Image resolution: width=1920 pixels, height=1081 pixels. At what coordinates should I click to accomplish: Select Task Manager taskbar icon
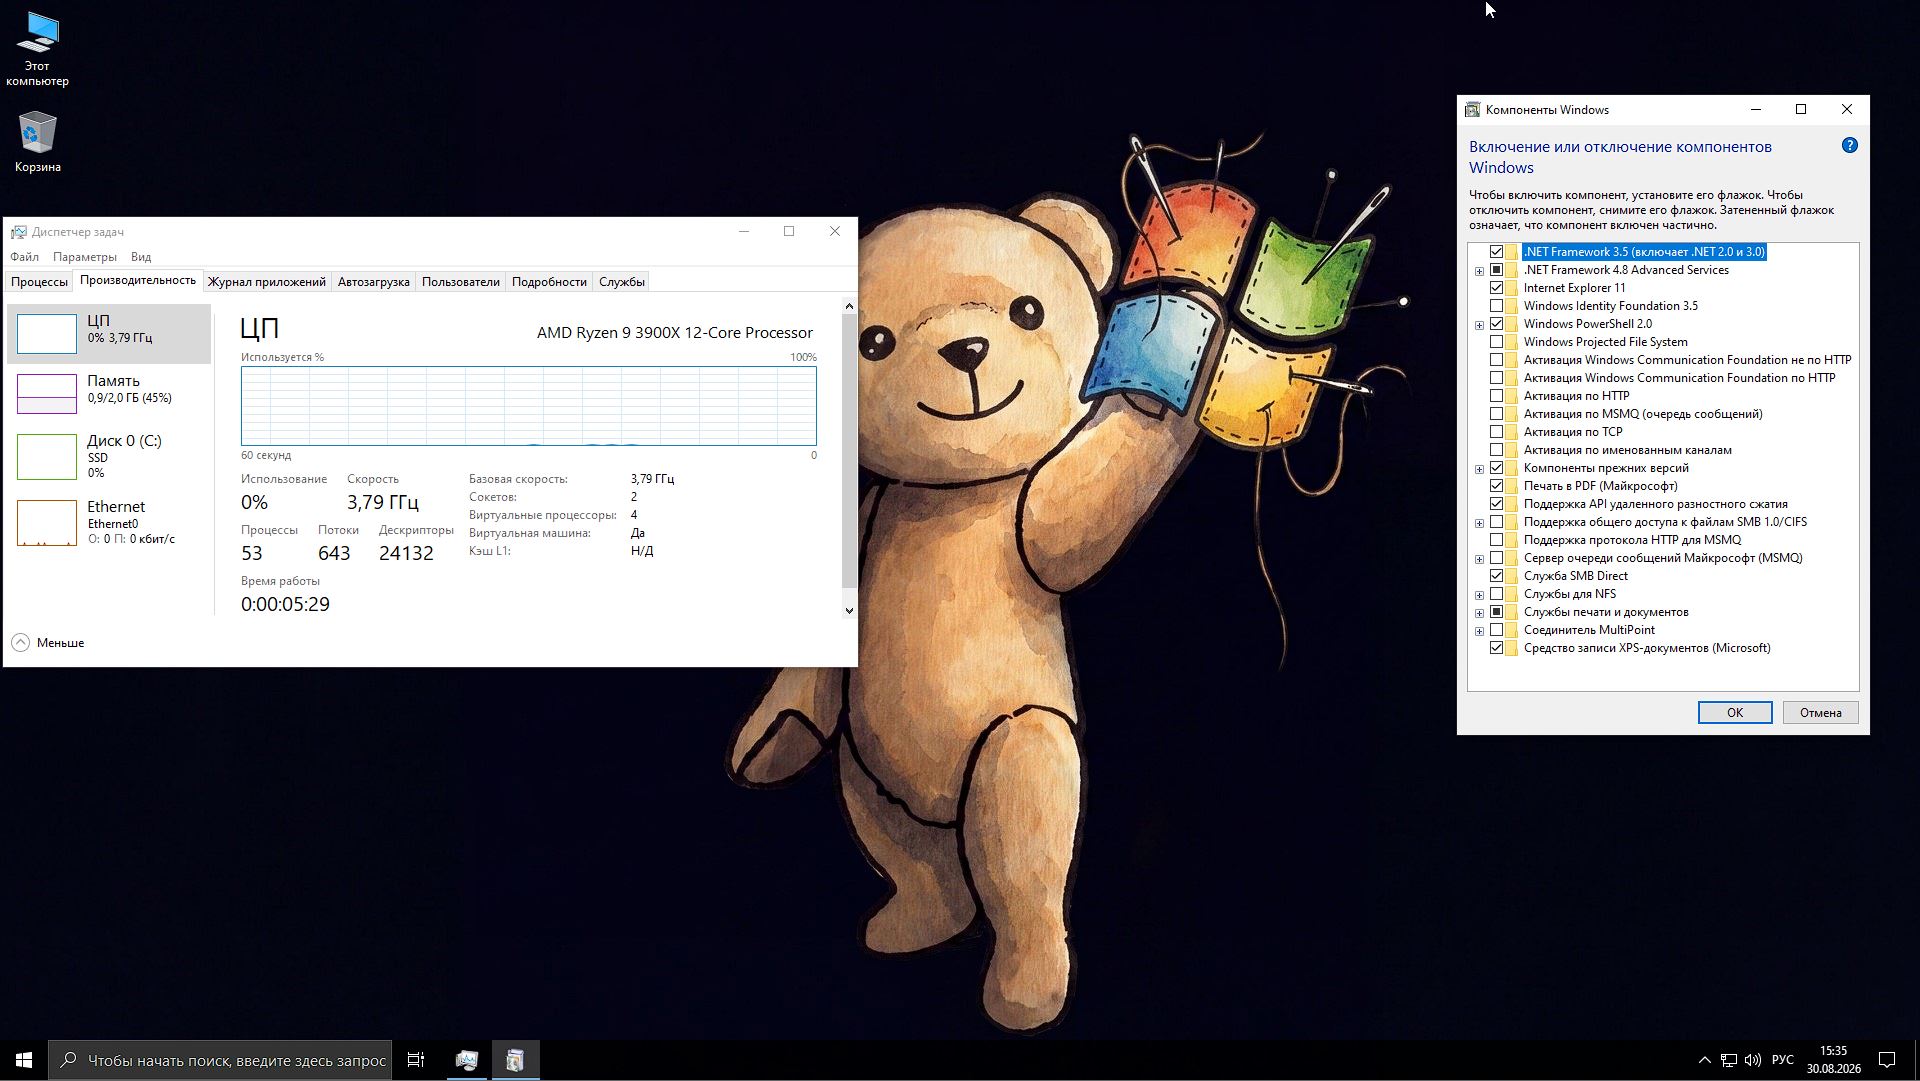[x=466, y=1060]
